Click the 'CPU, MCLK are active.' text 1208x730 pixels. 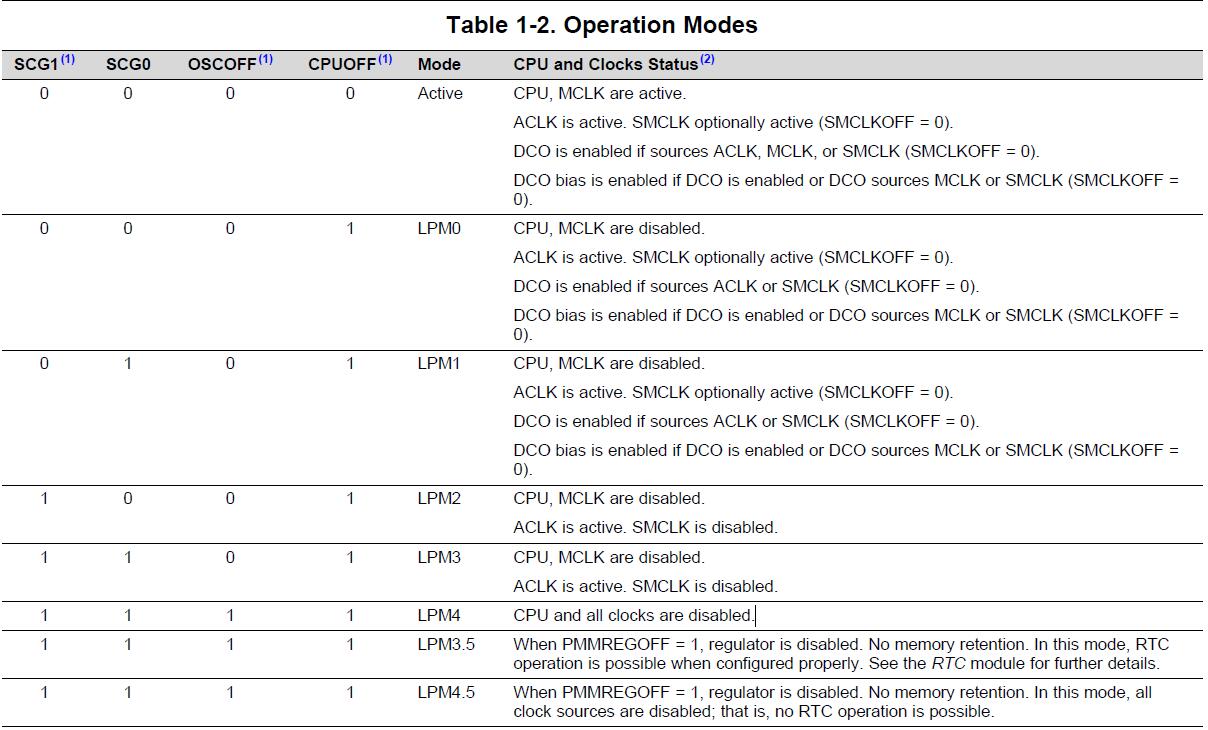tap(599, 93)
